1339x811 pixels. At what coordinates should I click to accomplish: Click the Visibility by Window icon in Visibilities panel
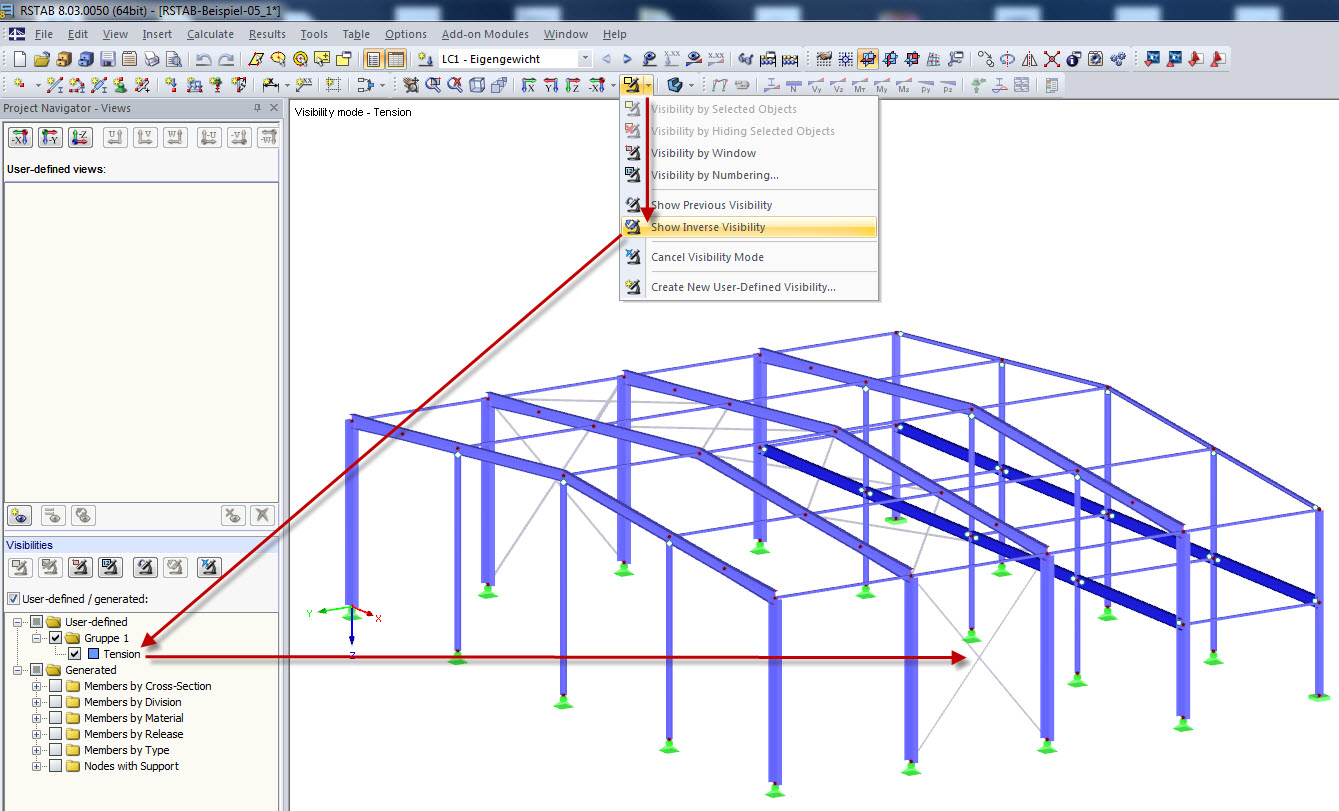click(x=80, y=568)
